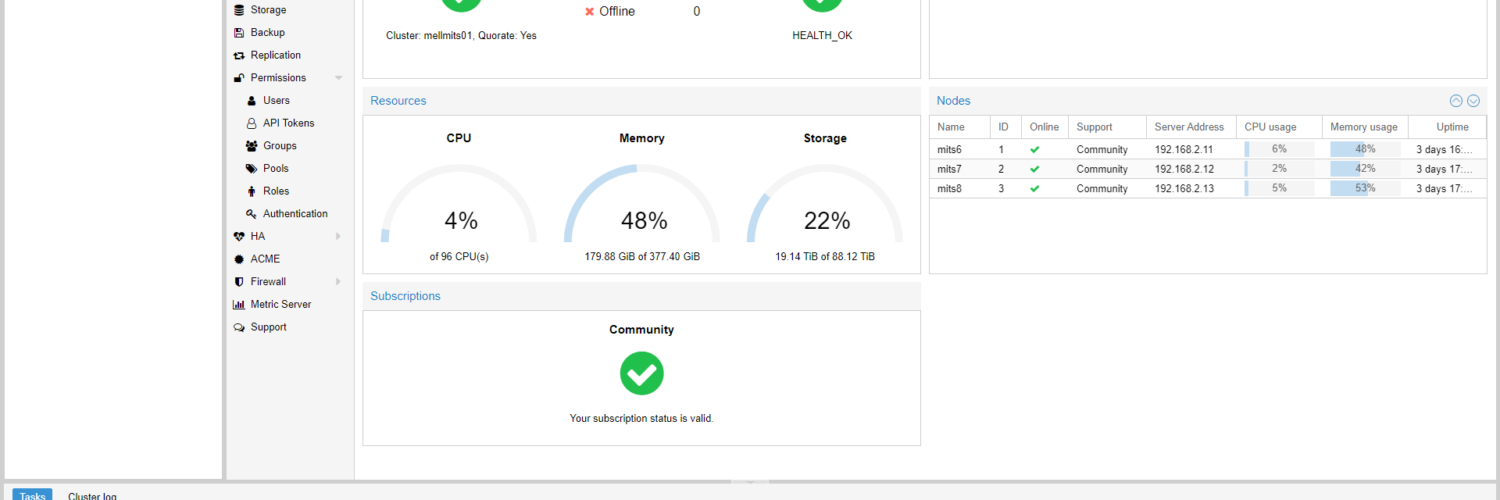Expand the Firewall submenu arrow

(x=338, y=282)
